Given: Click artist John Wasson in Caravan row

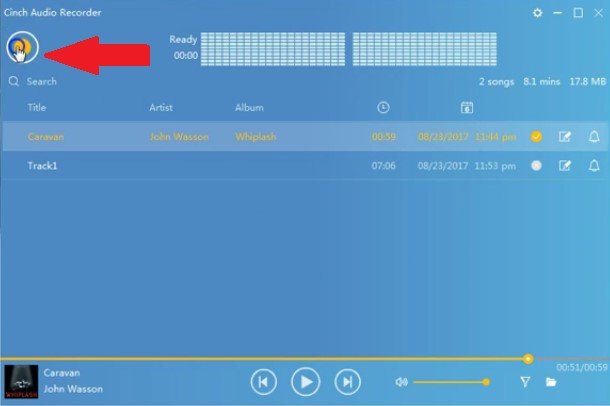Looking at the screenshot, I should tap(179, 136).
